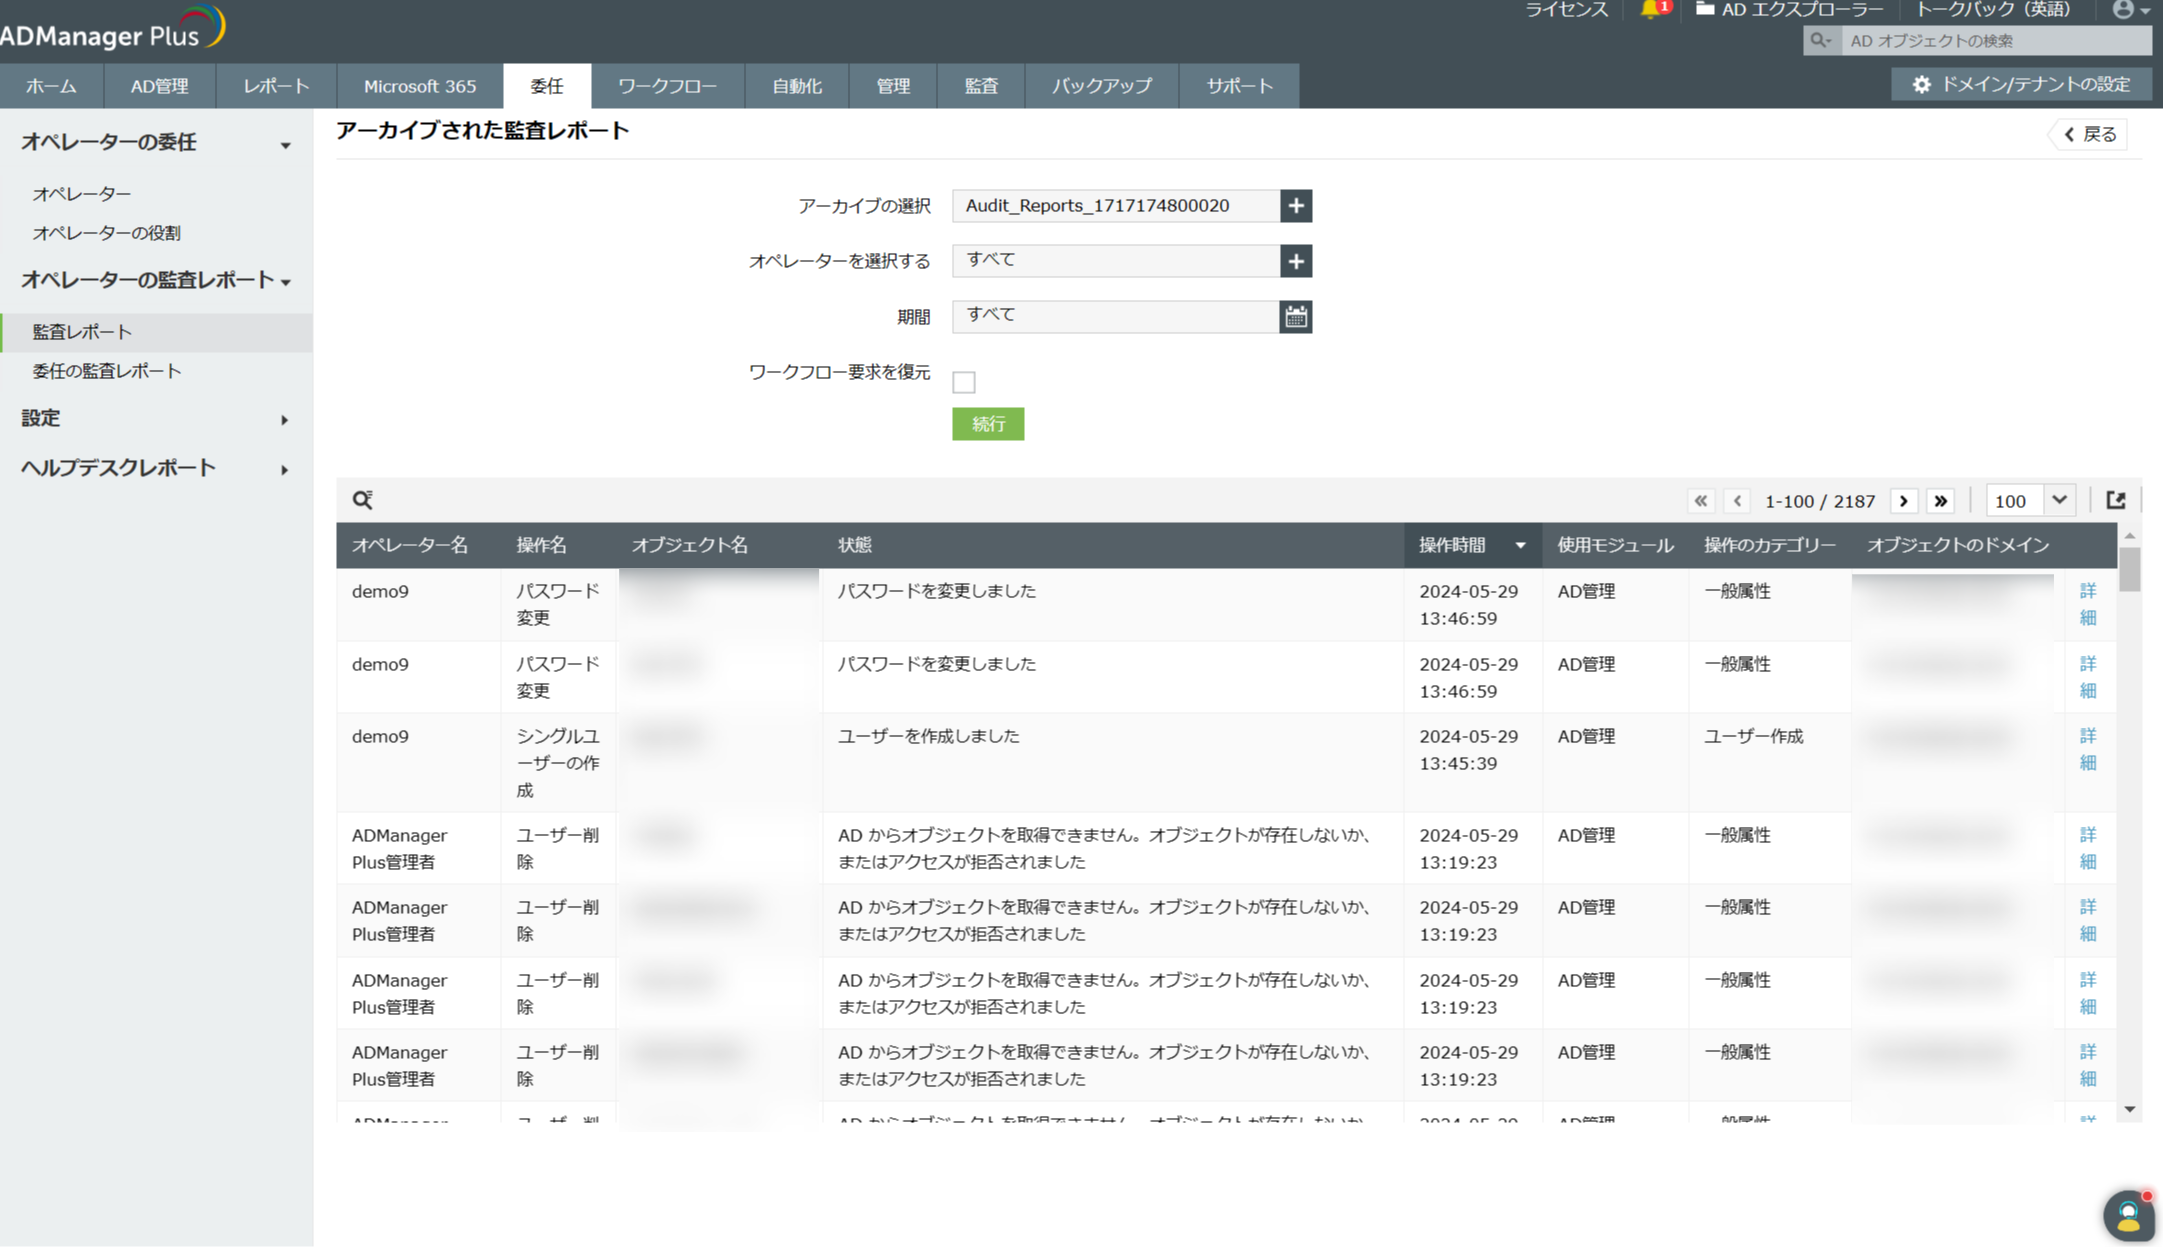This screenshot has width=2163, height=1255.
Task: Click the export report icon
Action: [x=2116, y=500]
